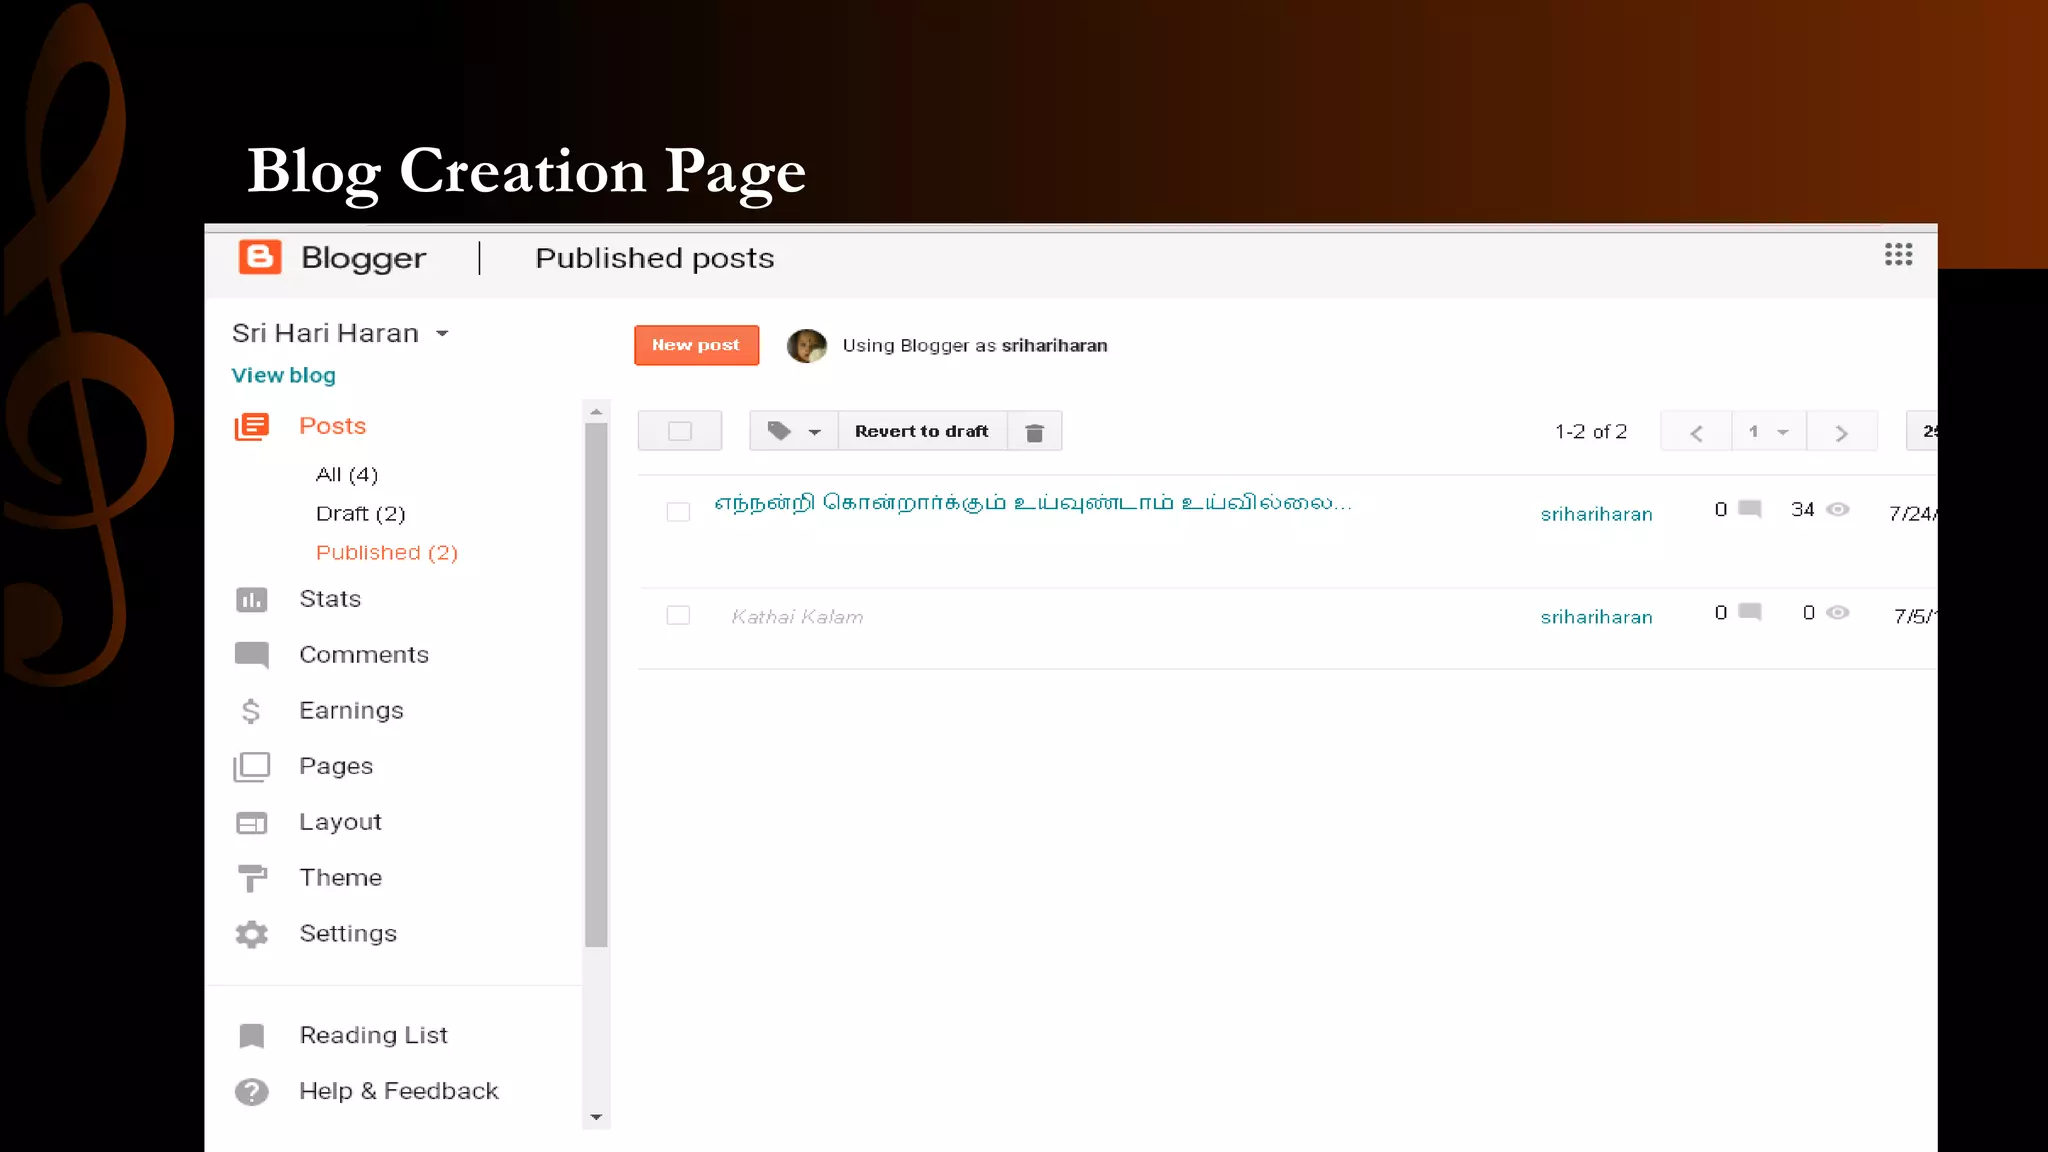Image resolution: width=2048 pixels, height=1152 pixels.
Task: Click srihariharan author on Kathai Kalam row
Action: [x=1596, y=617]
